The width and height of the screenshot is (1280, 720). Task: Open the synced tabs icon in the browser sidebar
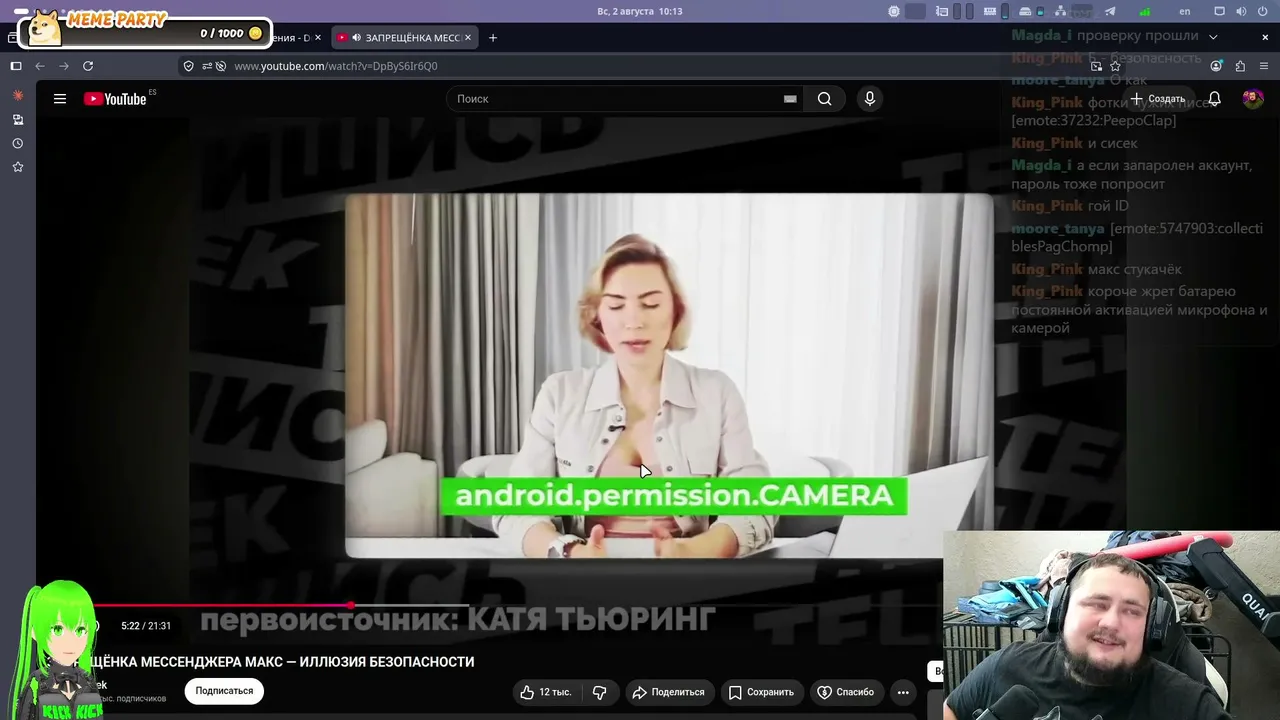point(17,119)
